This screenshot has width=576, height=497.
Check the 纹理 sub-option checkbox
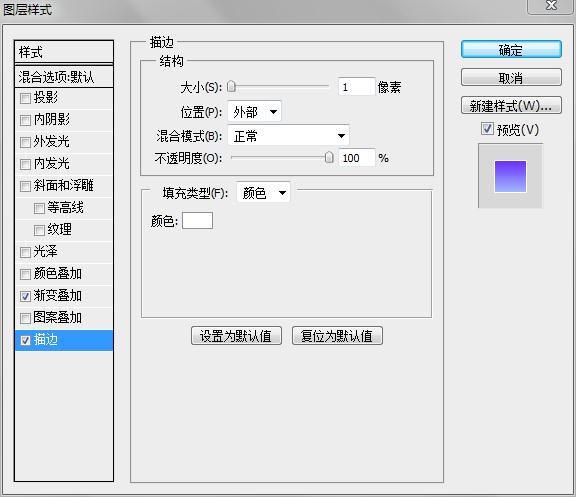(x=39, y=230)
